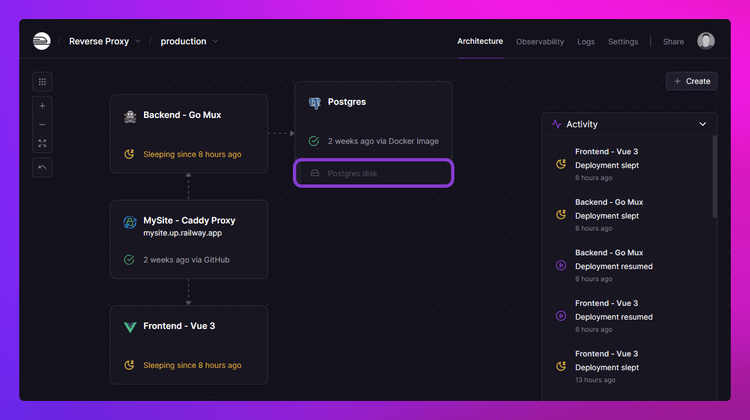This screenshot has height=420, width=750.
Task: Click the Create button
Action: pyautogui.click(x=692, y=81)
